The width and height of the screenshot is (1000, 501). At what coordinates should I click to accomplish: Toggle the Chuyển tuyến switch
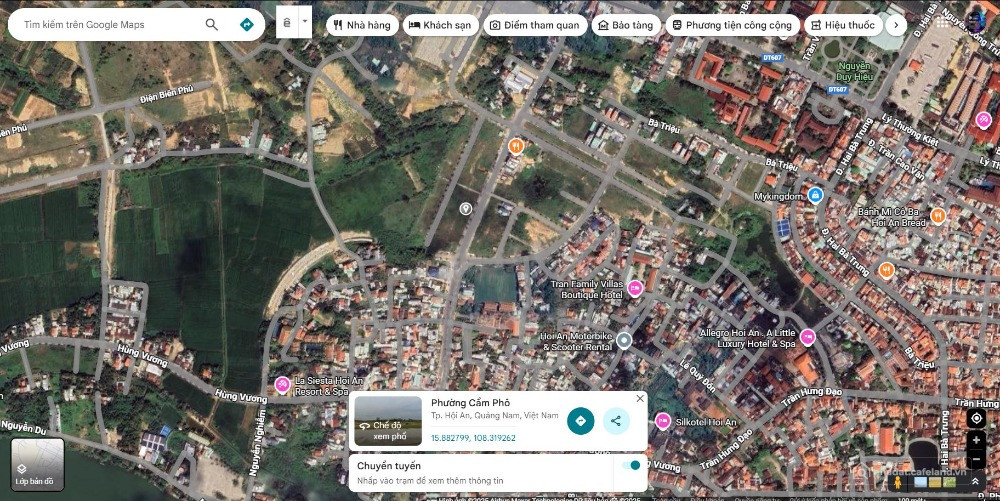630,465
